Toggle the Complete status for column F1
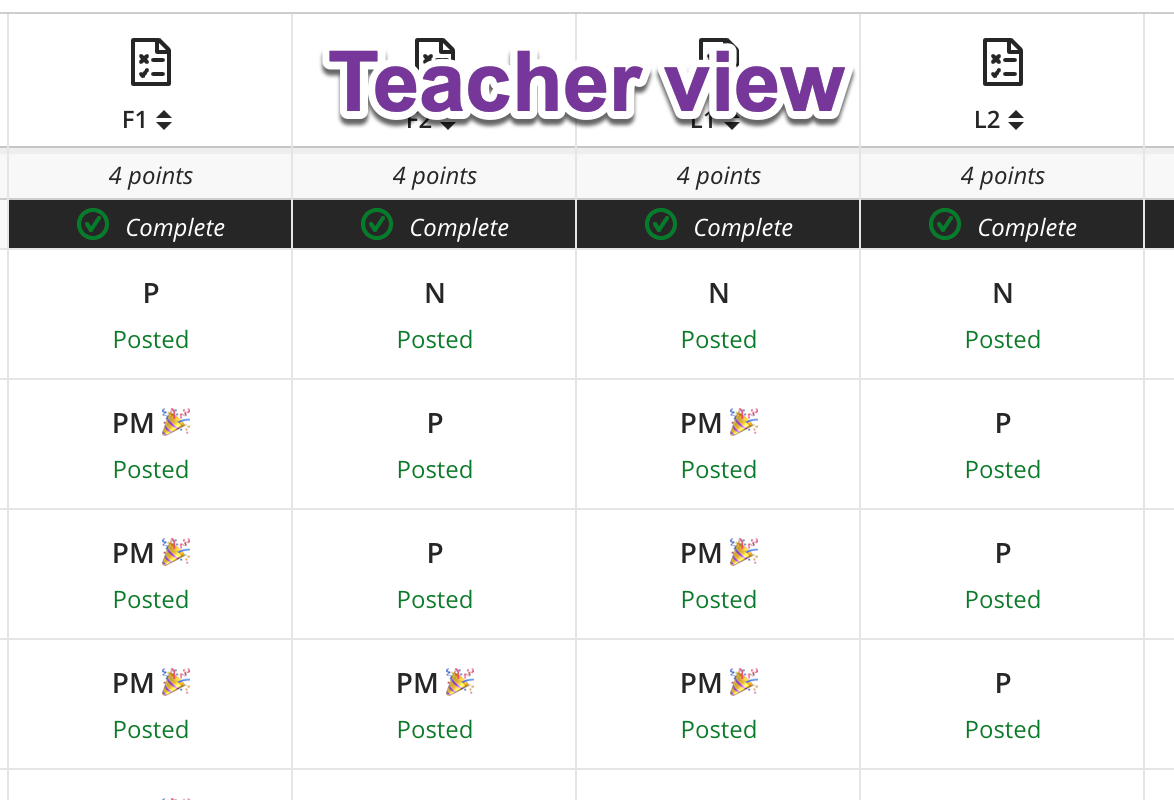Image resolution: width=1174 pixels, height=800 pixels. tap(149, 224)
